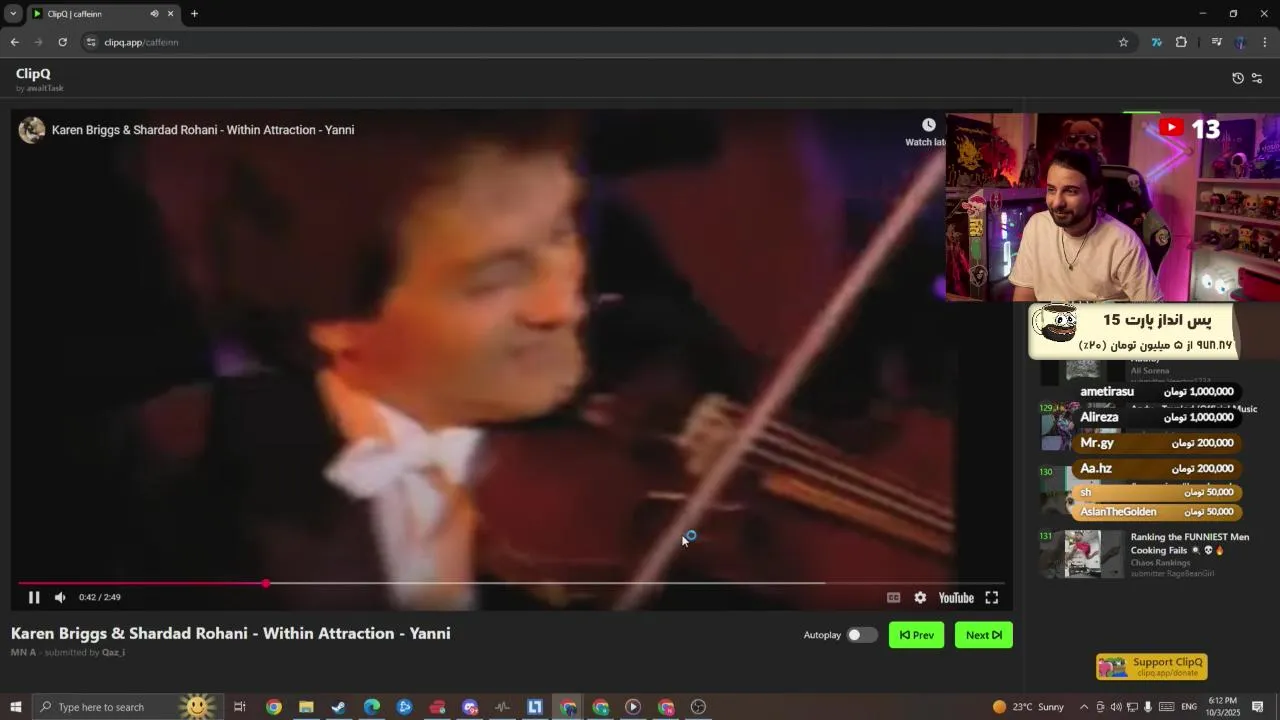
Task: Open the Chrome profile avatar
Action: 1241,42
